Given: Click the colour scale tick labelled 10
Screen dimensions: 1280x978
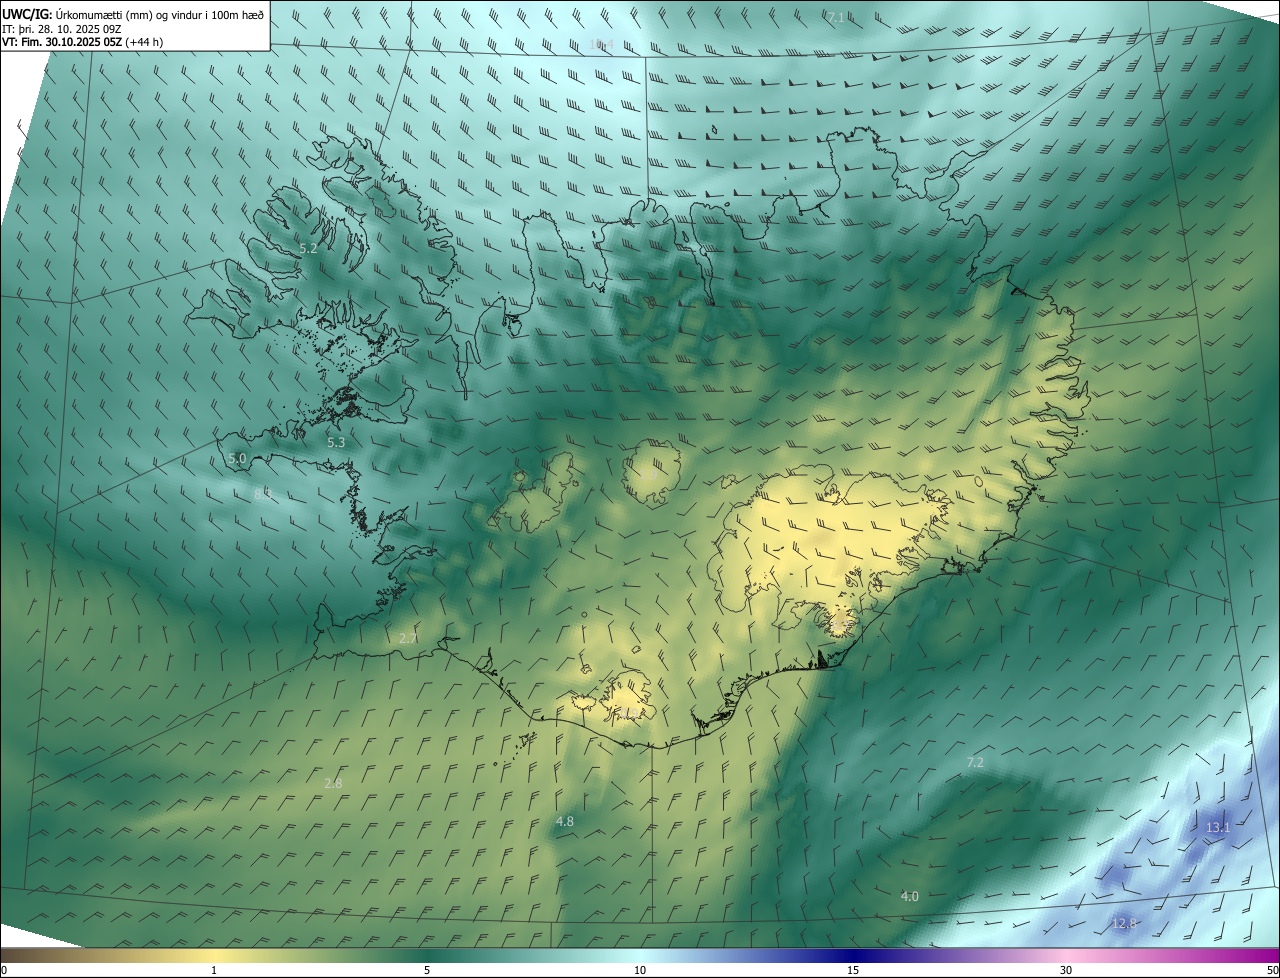Looking at the screenshot, I should point(640,970).
